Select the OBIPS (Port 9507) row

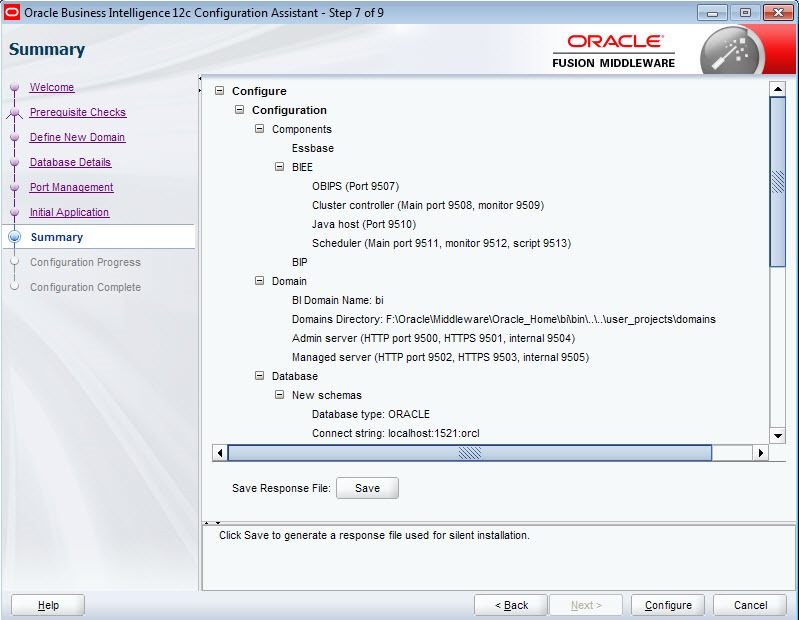tap(355, 186)
